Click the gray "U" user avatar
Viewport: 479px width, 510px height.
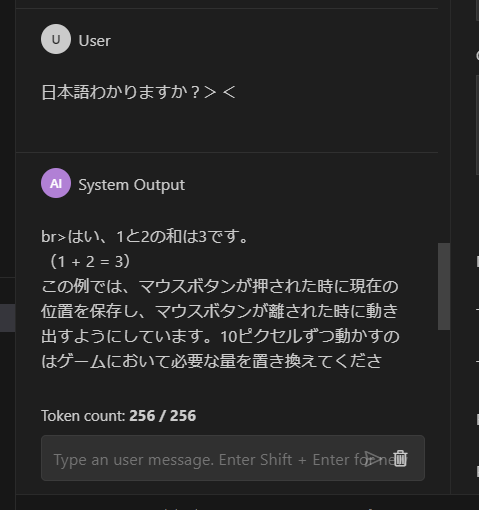(56, 39)
